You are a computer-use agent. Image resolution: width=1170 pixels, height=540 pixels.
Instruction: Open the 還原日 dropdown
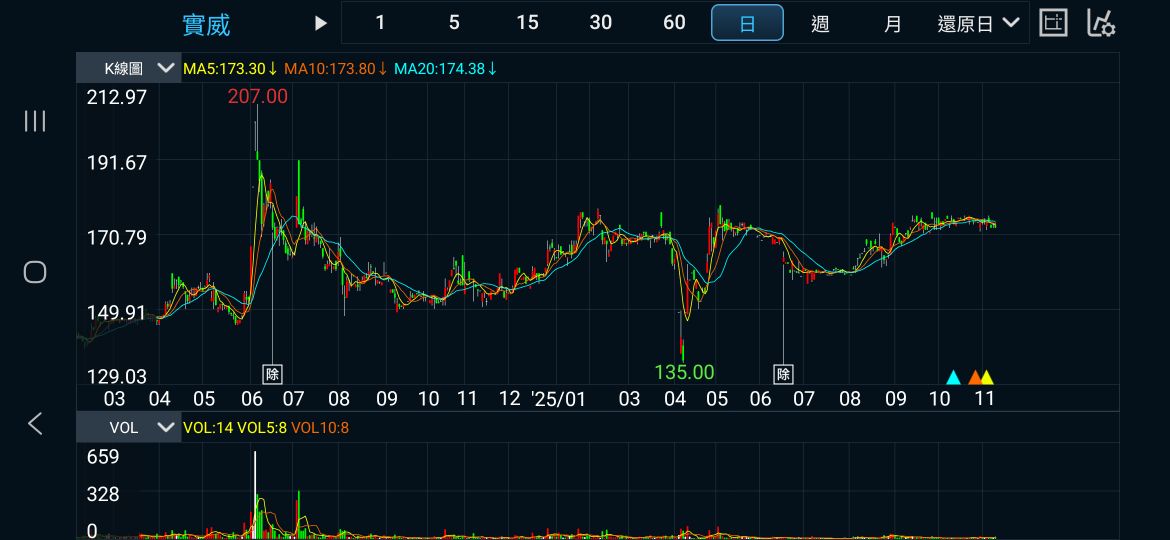(x=978, y=23)
